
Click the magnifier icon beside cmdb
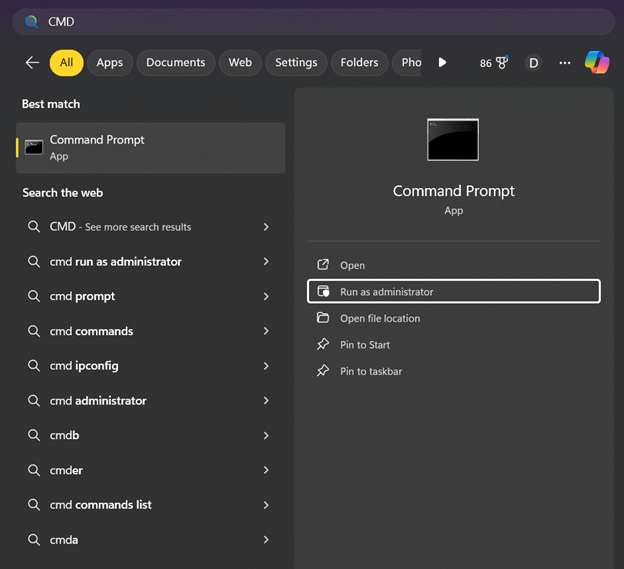34,435
